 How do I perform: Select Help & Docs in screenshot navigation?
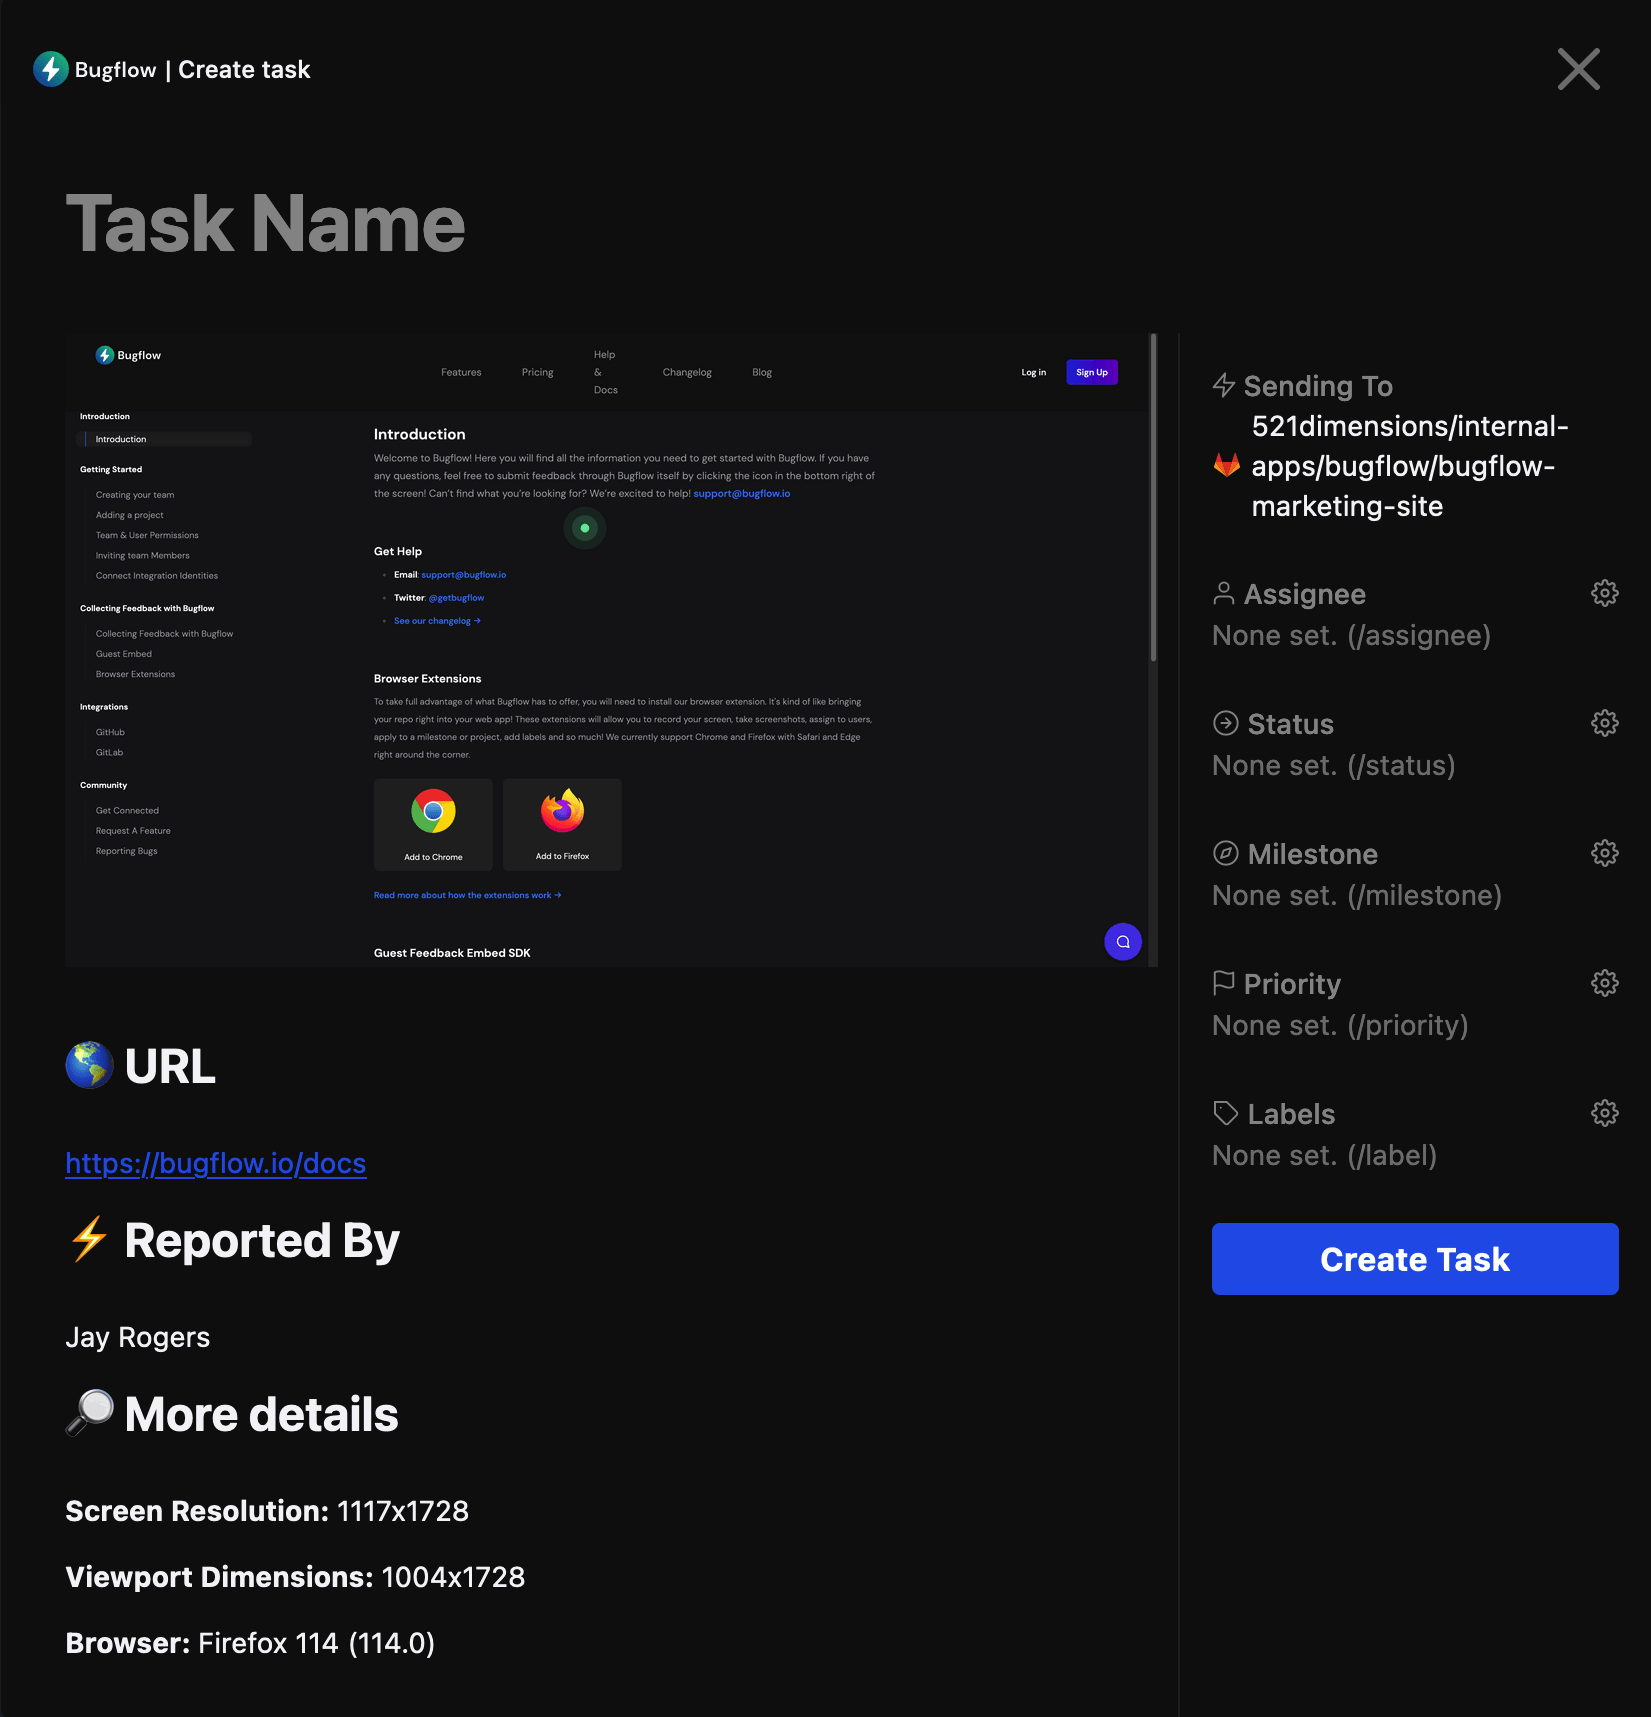605,372
